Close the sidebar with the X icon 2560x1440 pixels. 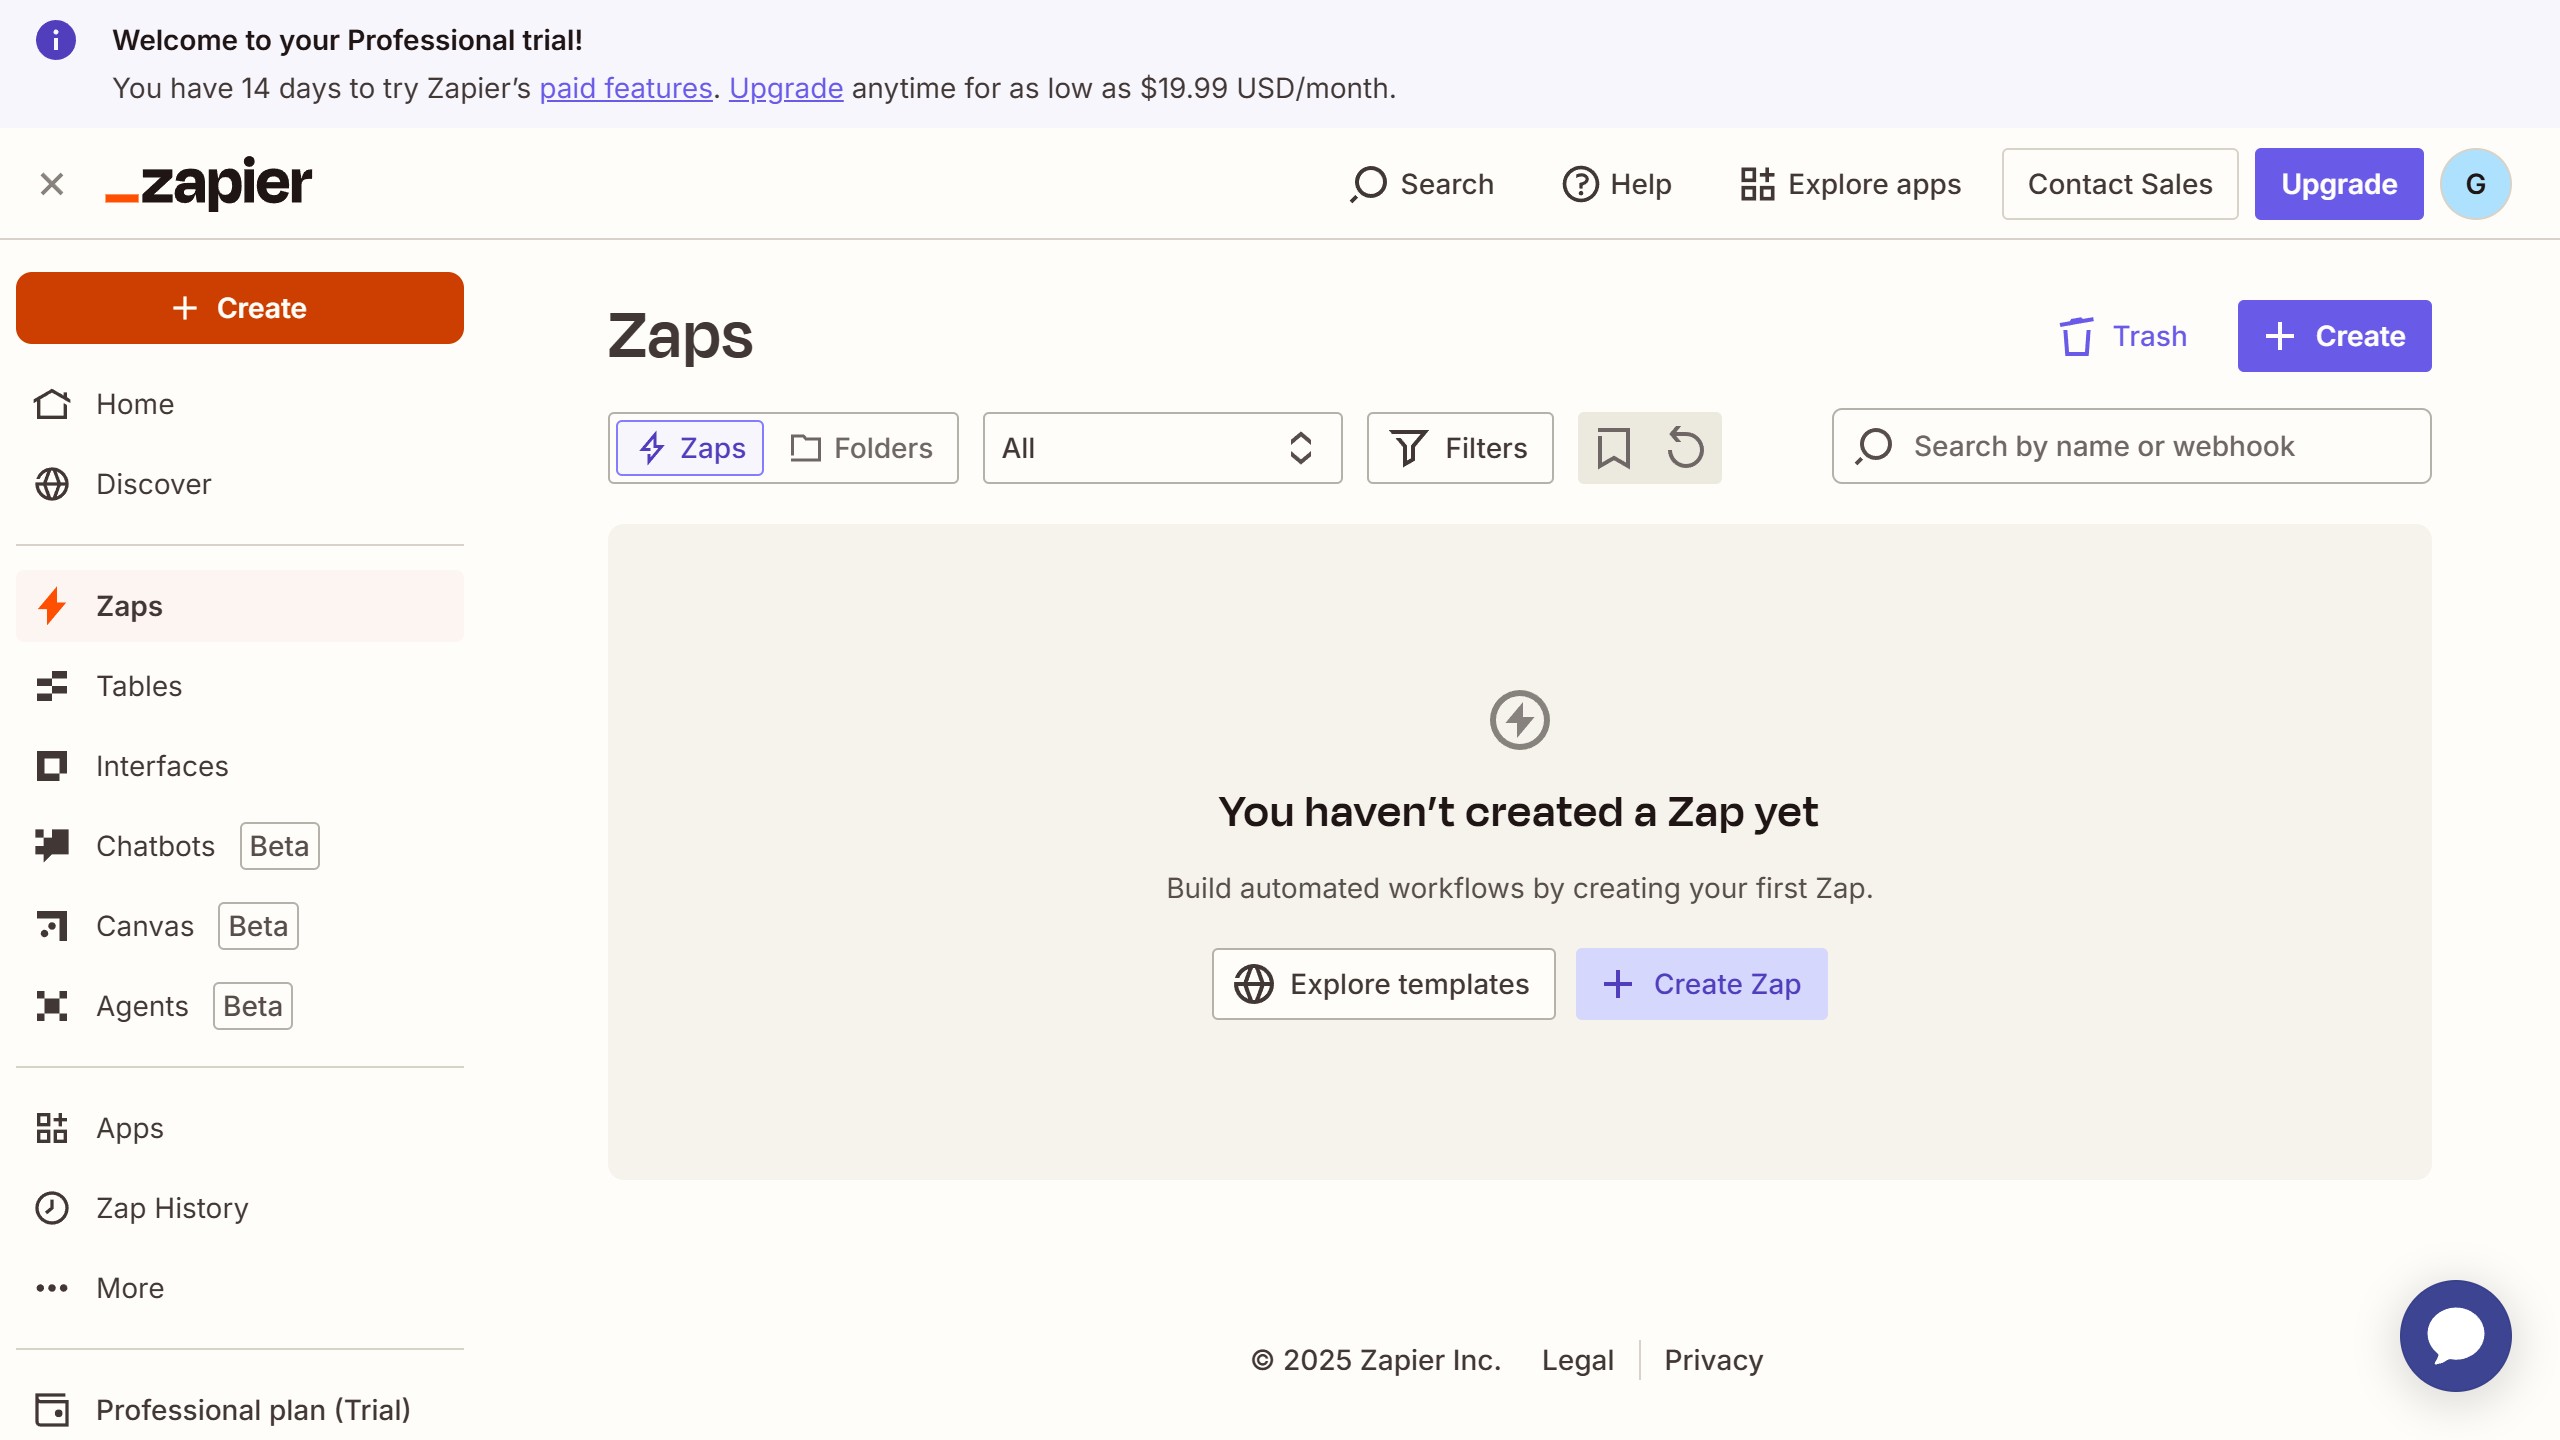(x=52, y=184)
